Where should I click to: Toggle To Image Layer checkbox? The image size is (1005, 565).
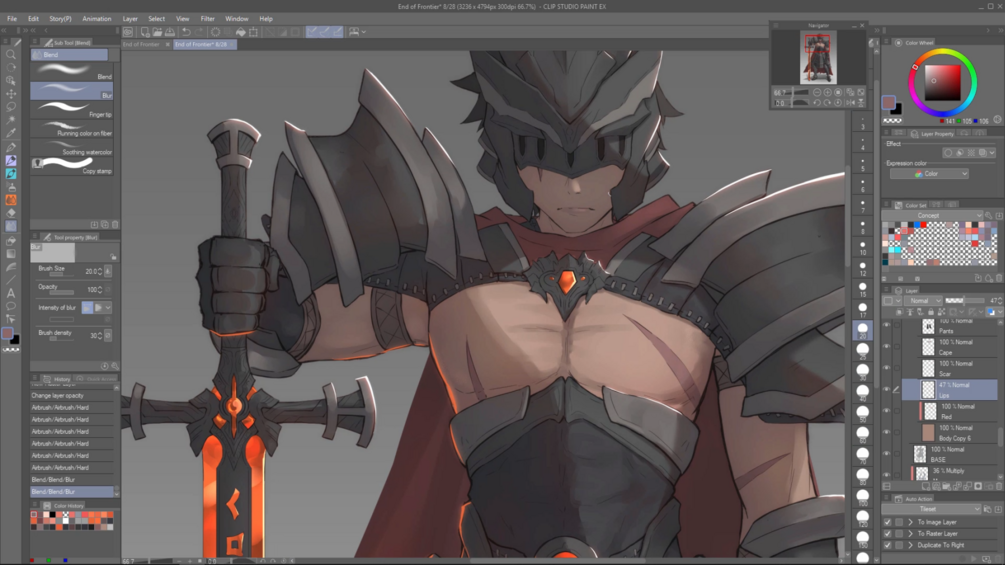[x=888, y=522]
